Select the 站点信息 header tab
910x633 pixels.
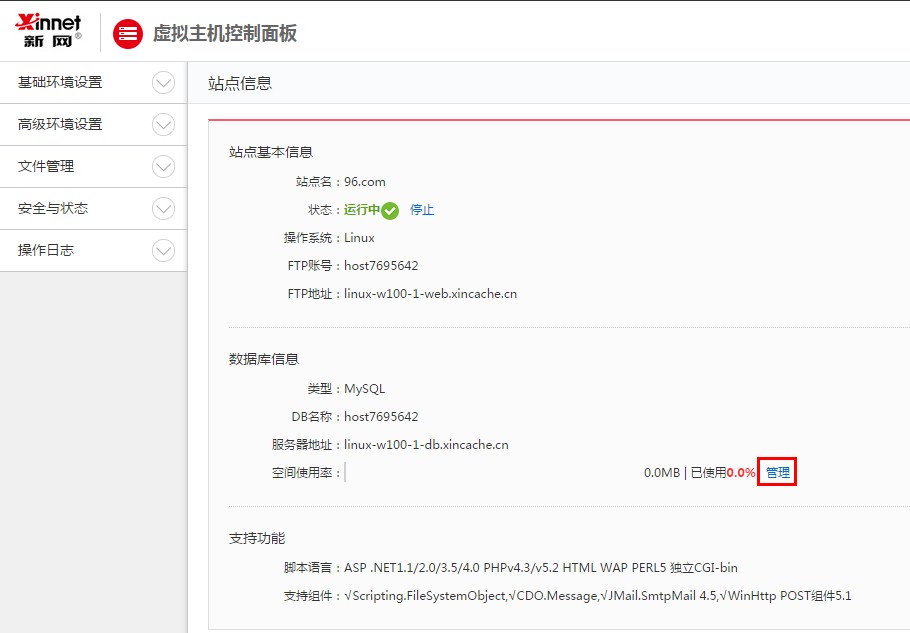(240, 83)
